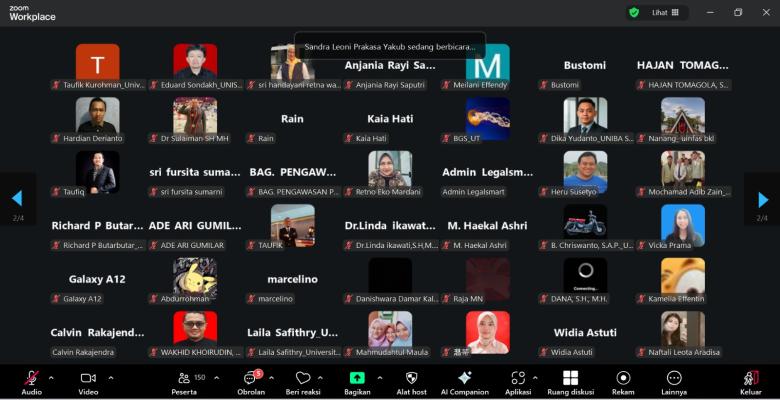The height and width of the screenshot is (400, 780).
Task: Open Alat host shield tools
Action: (411, 378)
